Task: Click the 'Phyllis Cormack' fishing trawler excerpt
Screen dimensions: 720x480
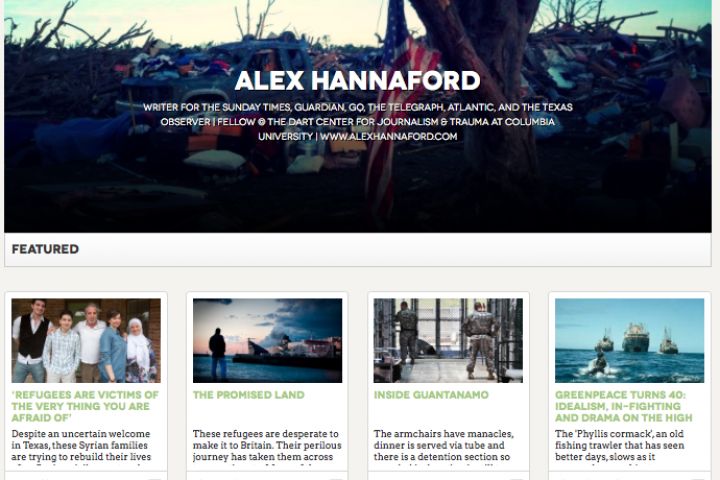Action: pyautogui.click(x=619, y=445)
